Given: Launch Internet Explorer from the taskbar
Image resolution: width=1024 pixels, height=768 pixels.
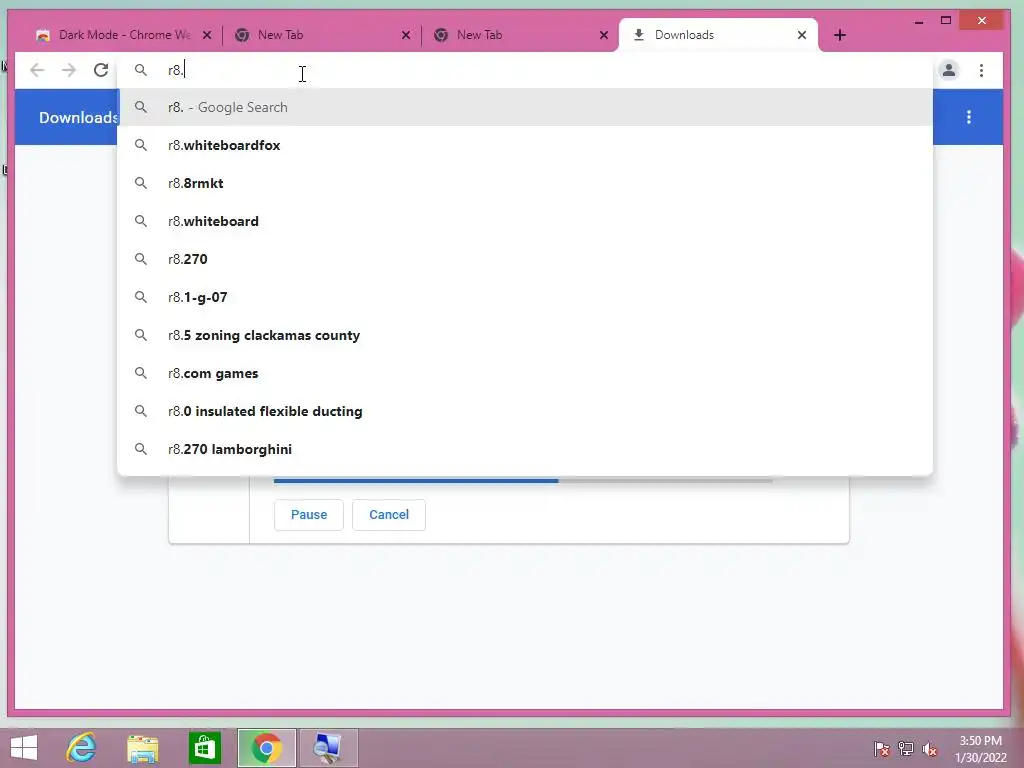Looking at the screenshot, I should 82,748.
